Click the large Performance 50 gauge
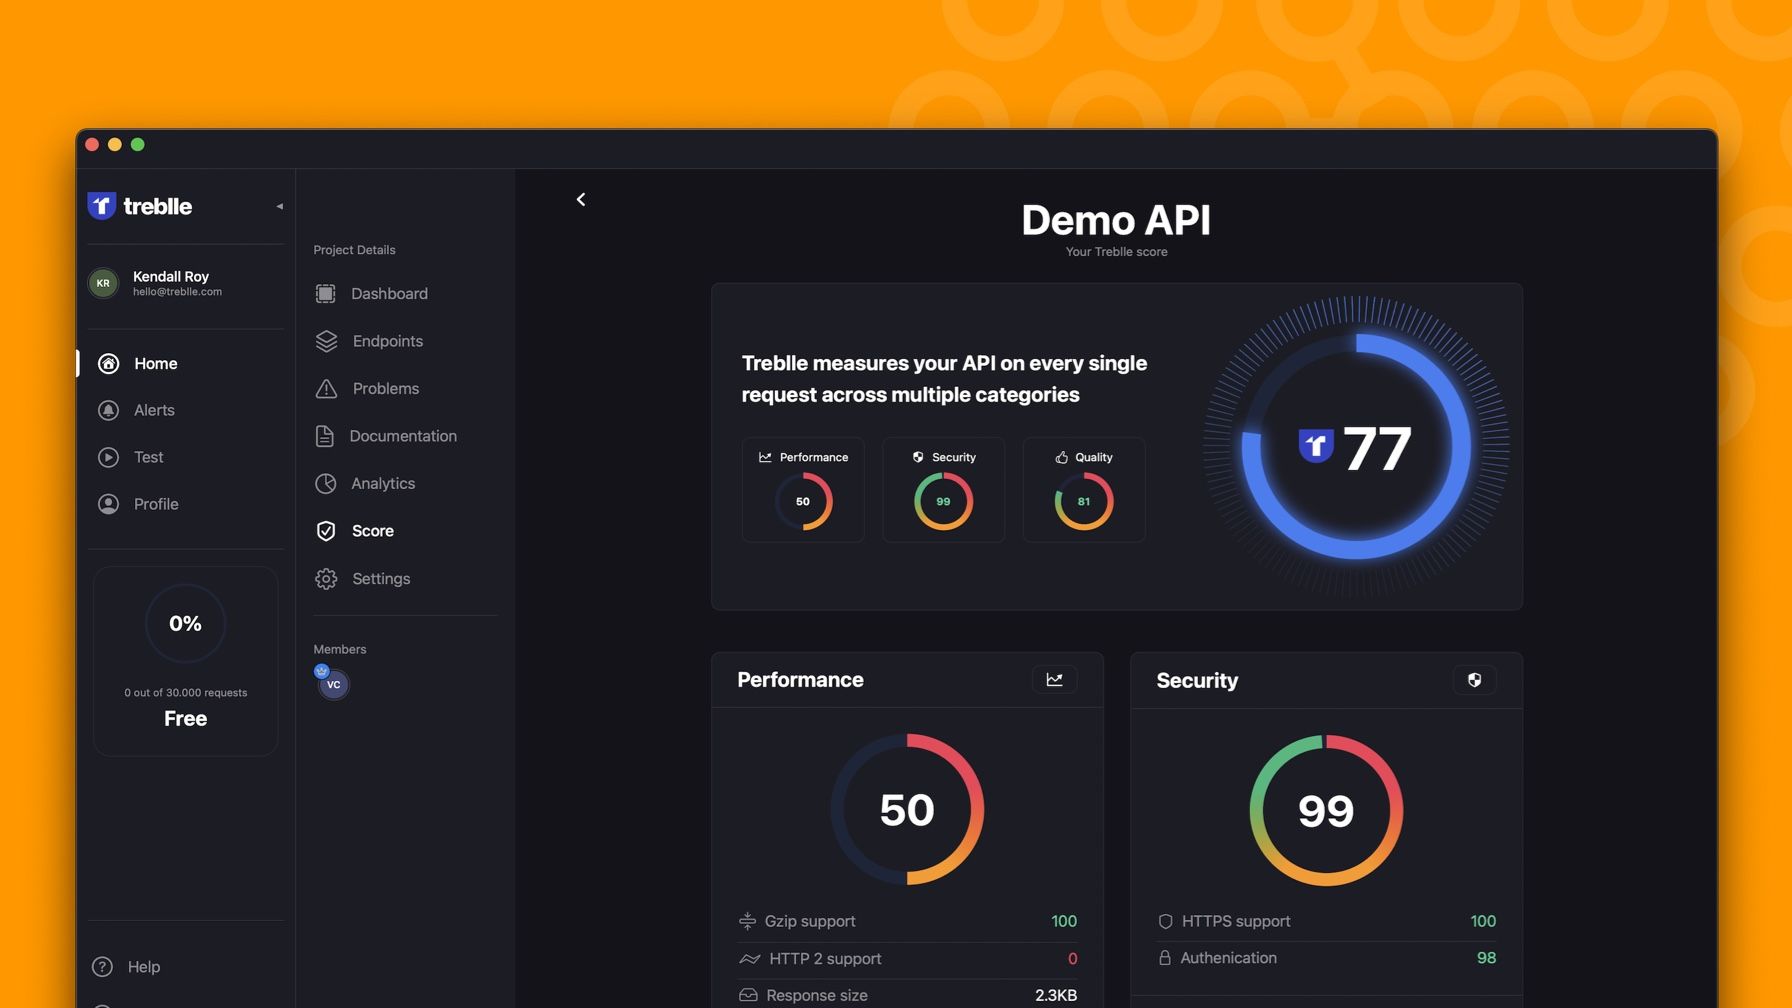The width and height of the screenshot is (1792, 1008). (x=907, y=810)
